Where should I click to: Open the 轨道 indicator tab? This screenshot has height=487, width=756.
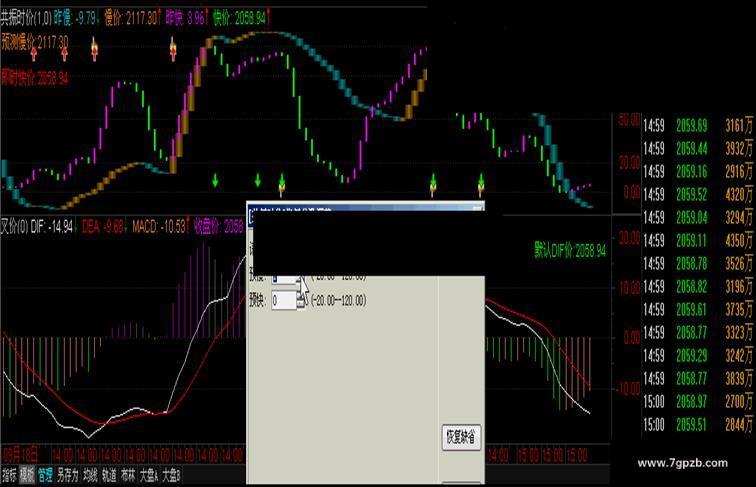(109, 475)
